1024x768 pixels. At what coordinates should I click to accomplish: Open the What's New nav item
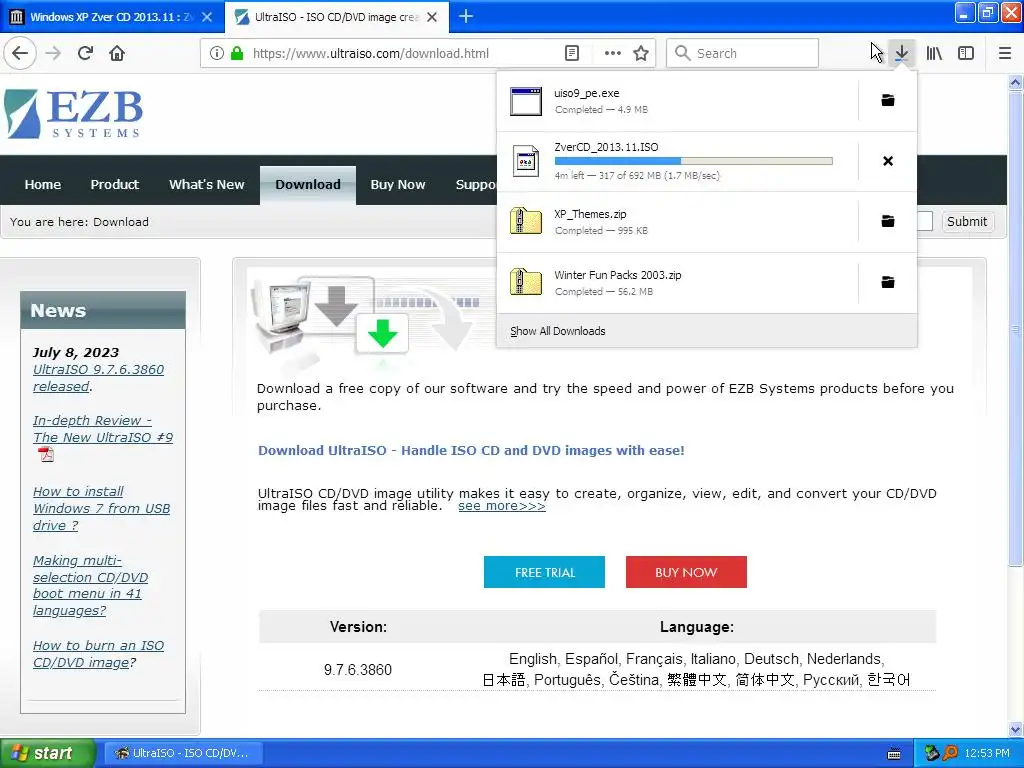pyautogui.click(x=206, y=184)
